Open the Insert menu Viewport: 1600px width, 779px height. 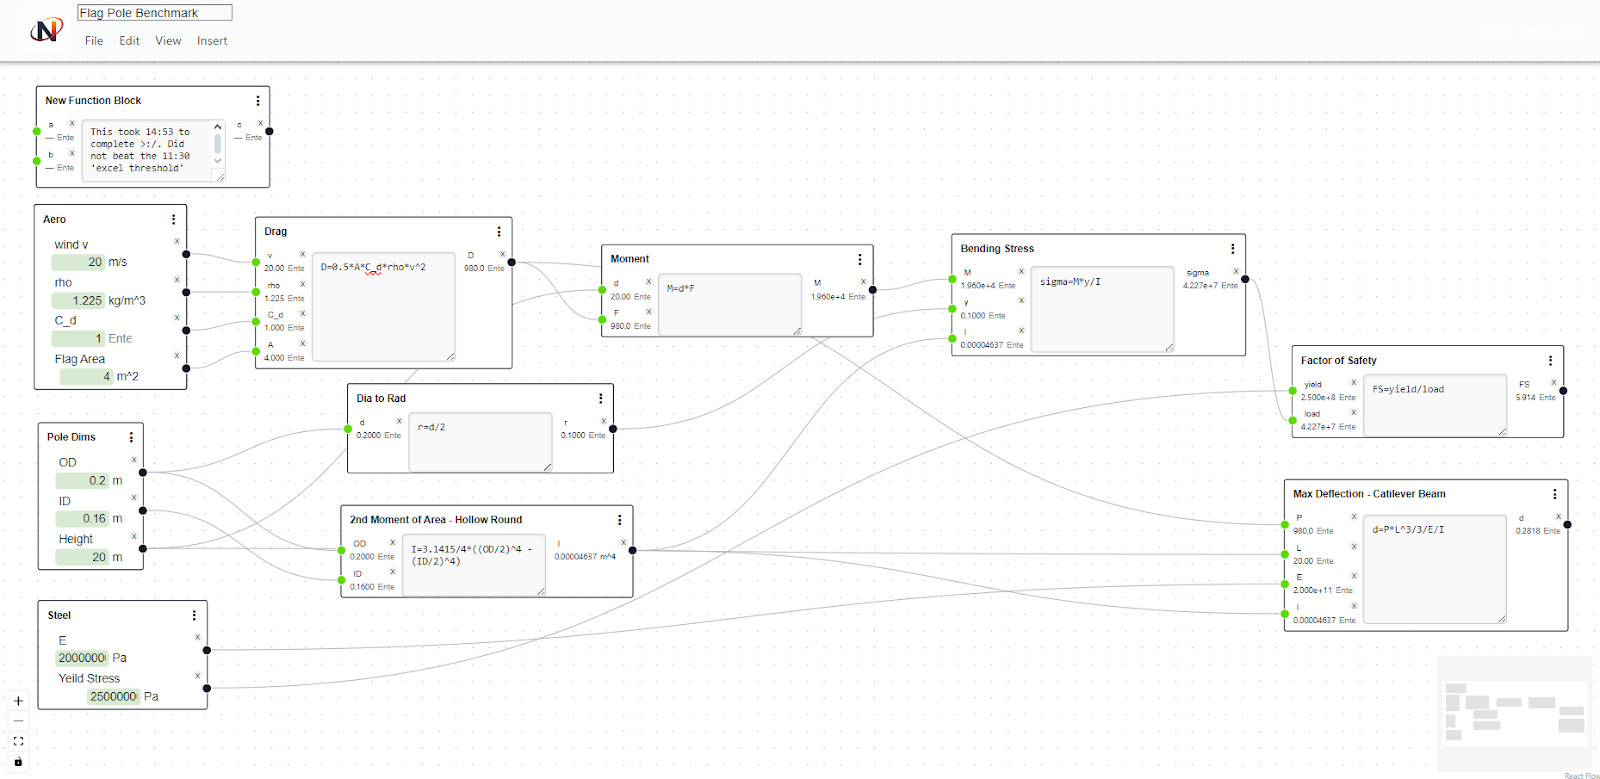212,41
